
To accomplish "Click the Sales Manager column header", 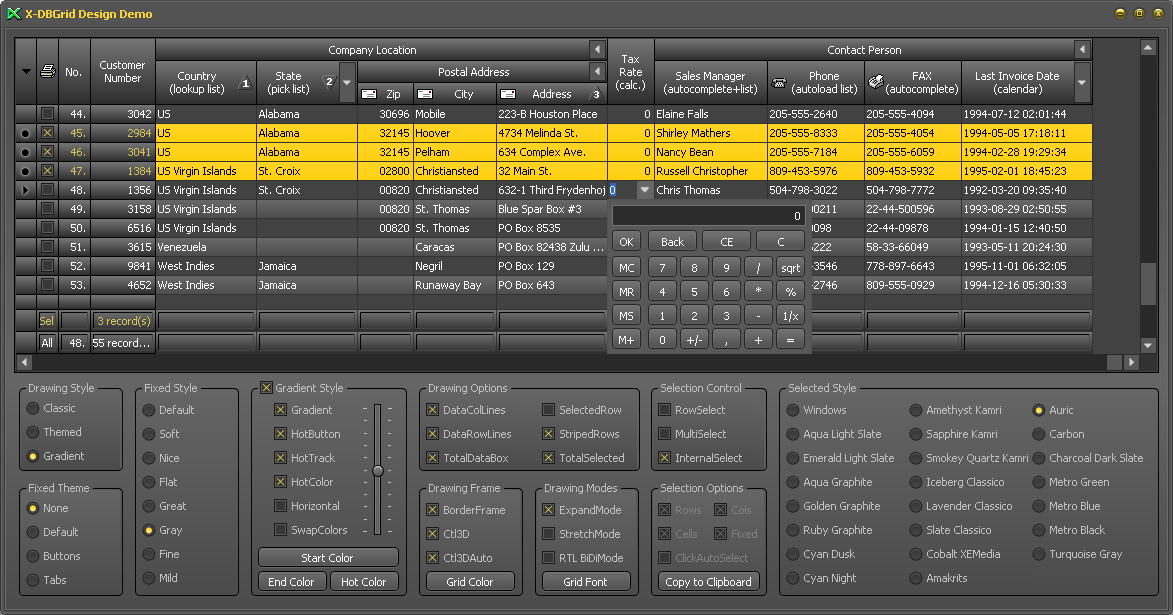I will [x=710, y=82].
